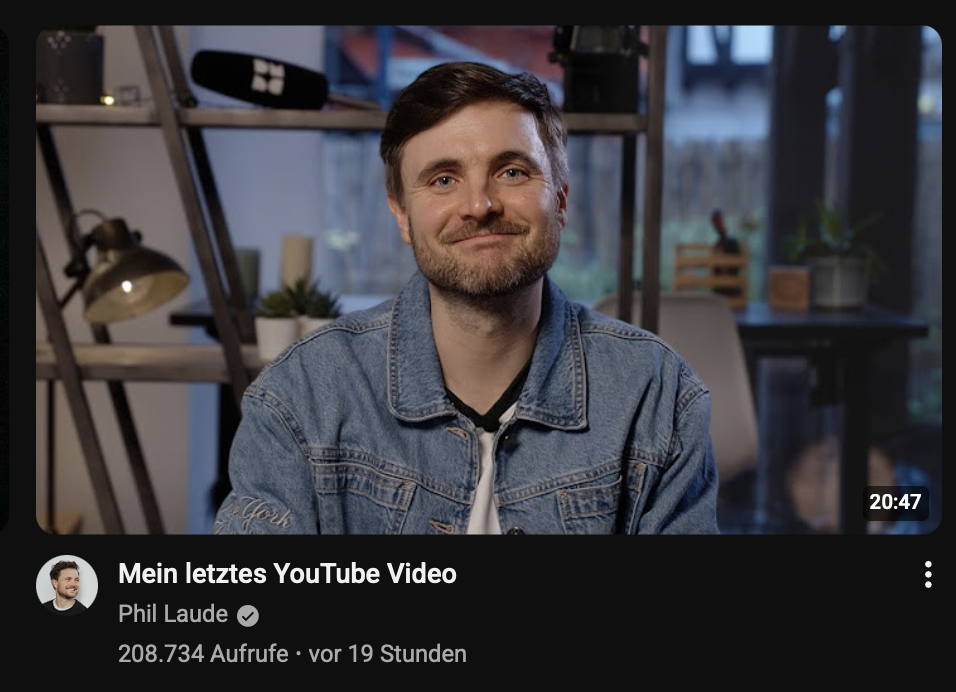Click the '208.734 Aufrufe' view count

tap(203, 654)
